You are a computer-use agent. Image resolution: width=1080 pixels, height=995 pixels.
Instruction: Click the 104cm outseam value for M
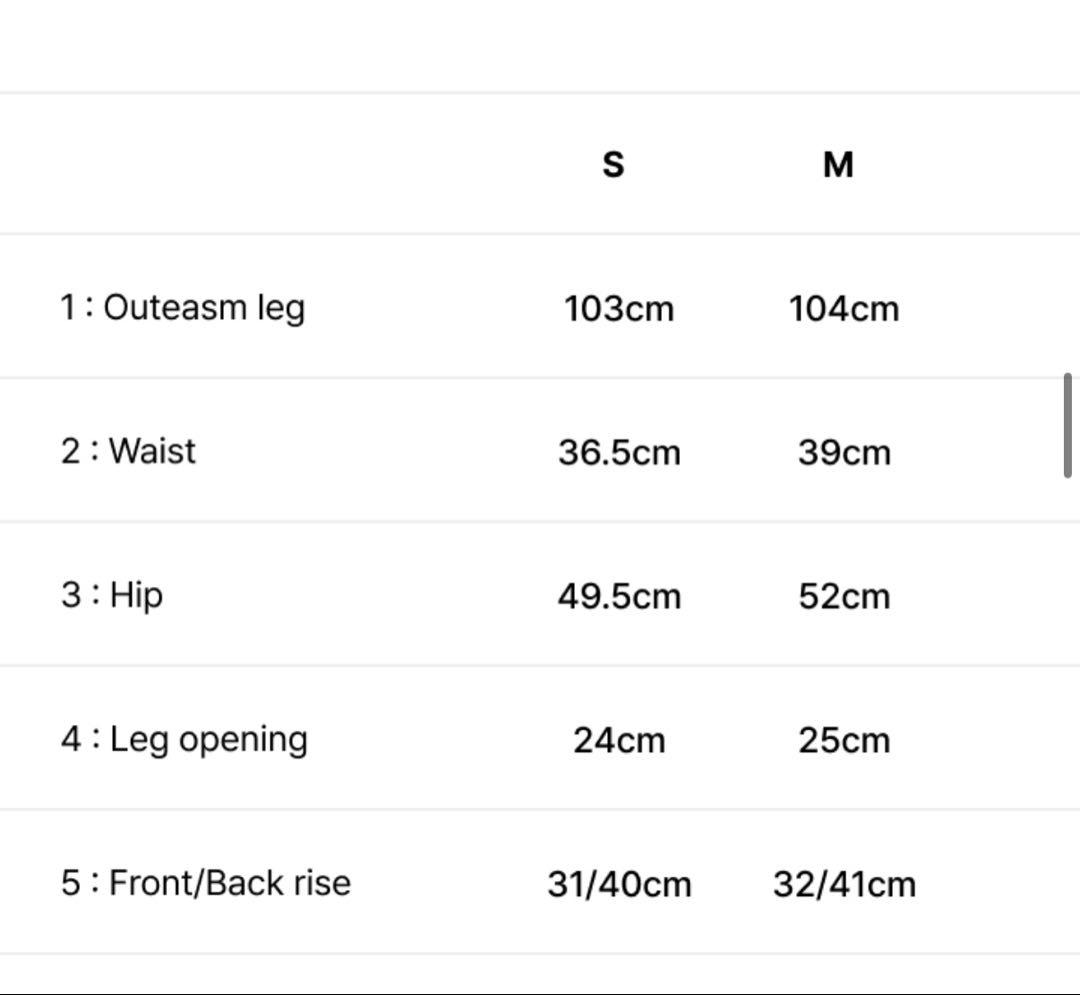pyautogui.click(x=844, y=308)
